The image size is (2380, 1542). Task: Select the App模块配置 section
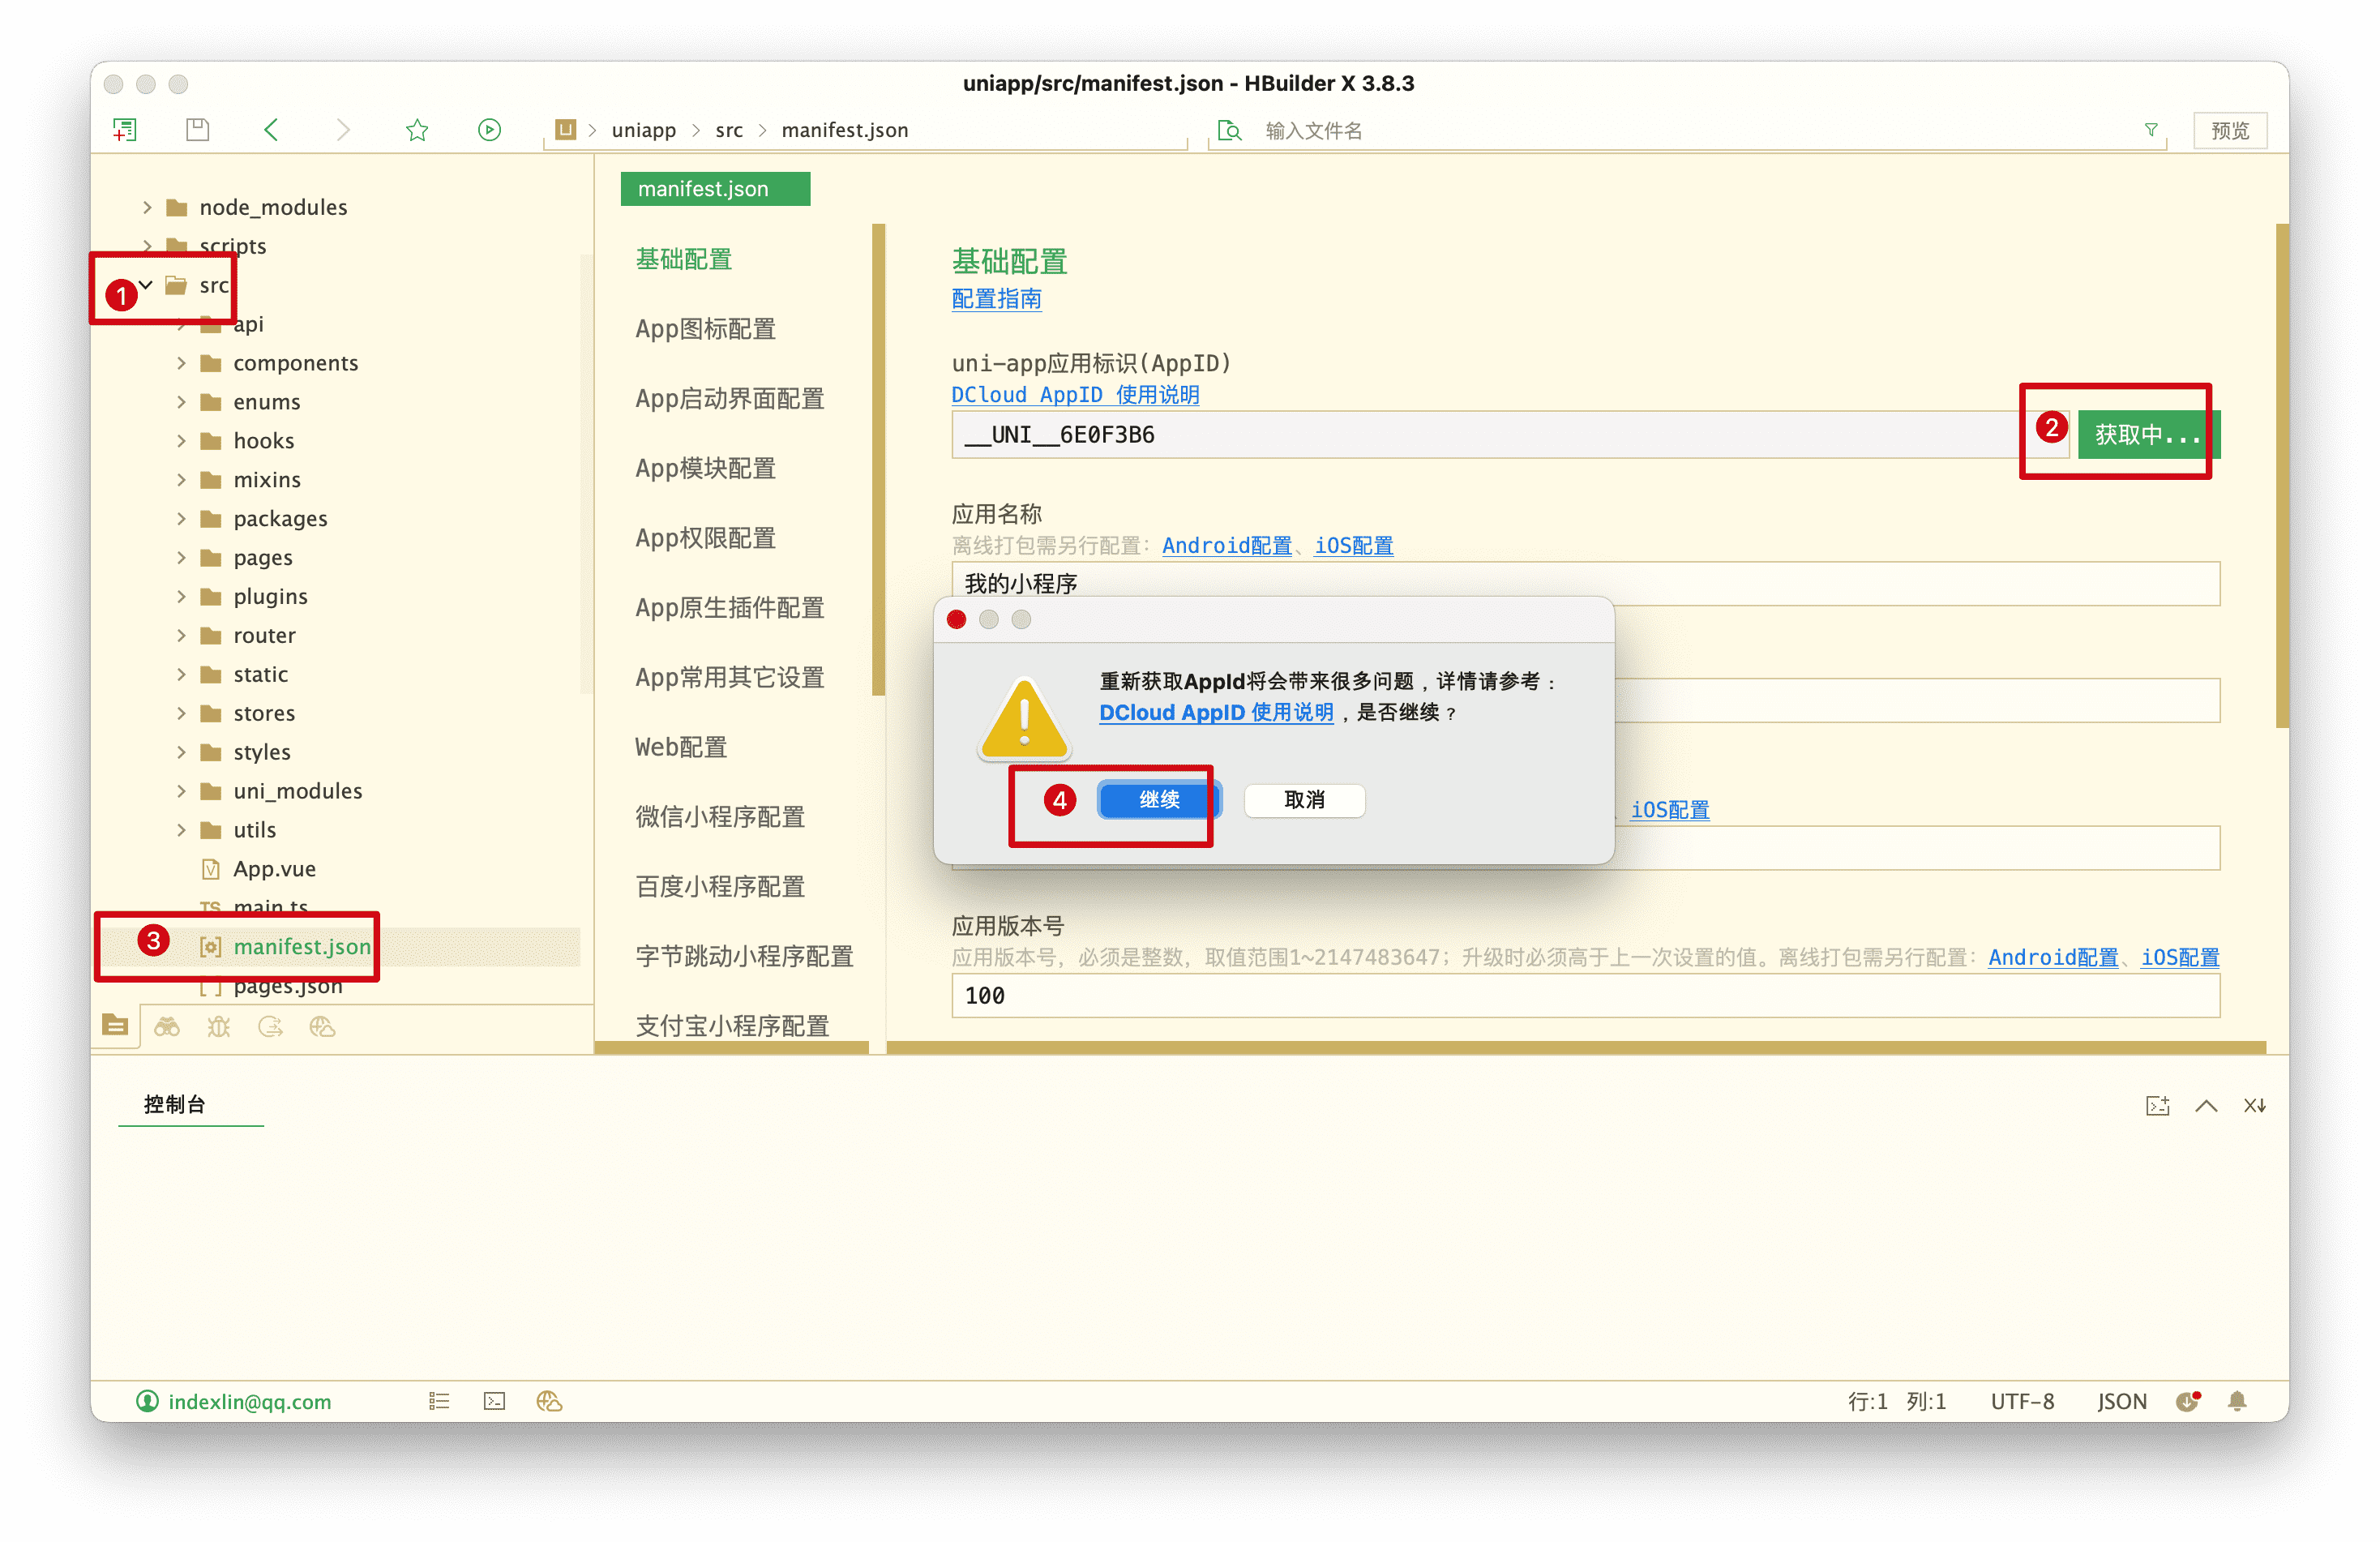705,468
